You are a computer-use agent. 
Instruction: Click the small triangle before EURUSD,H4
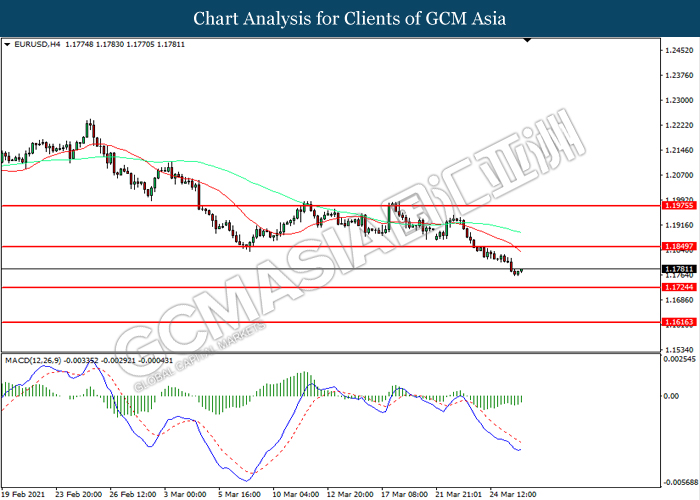7,45
